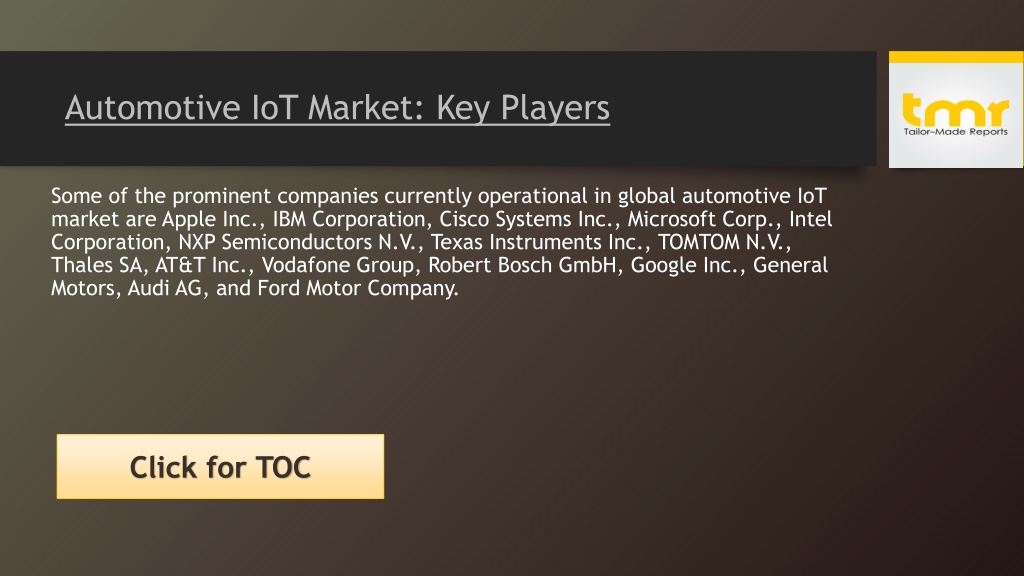Click the tmr Tailor-Made Reports logo
1024x576 pixels.
point(956,110)
